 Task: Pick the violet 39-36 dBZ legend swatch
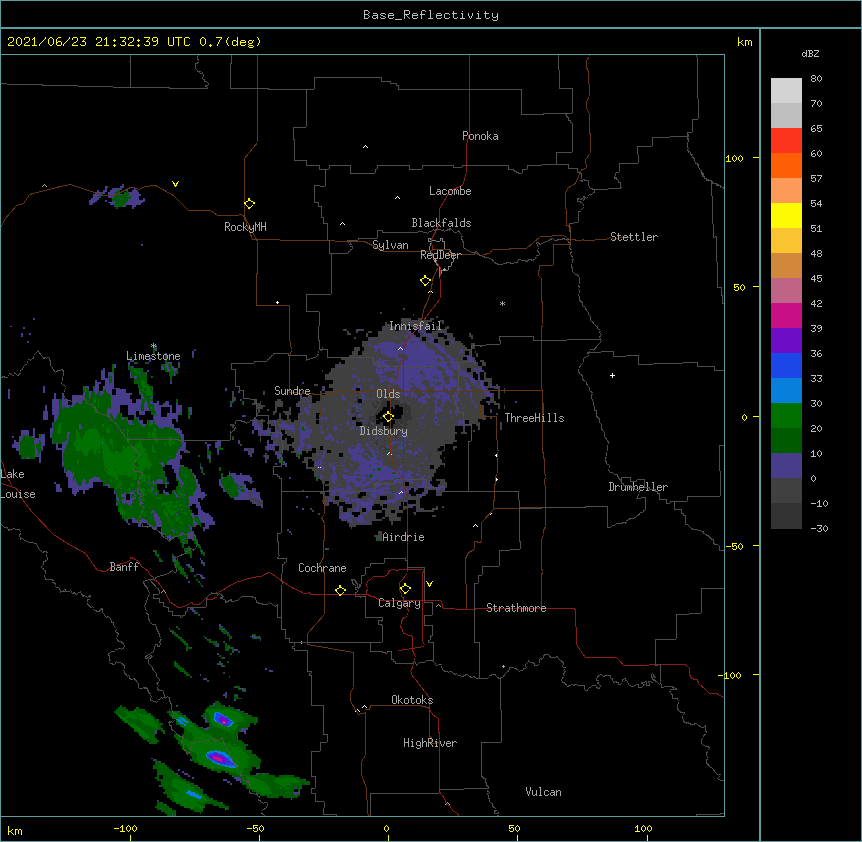point(786,341)
